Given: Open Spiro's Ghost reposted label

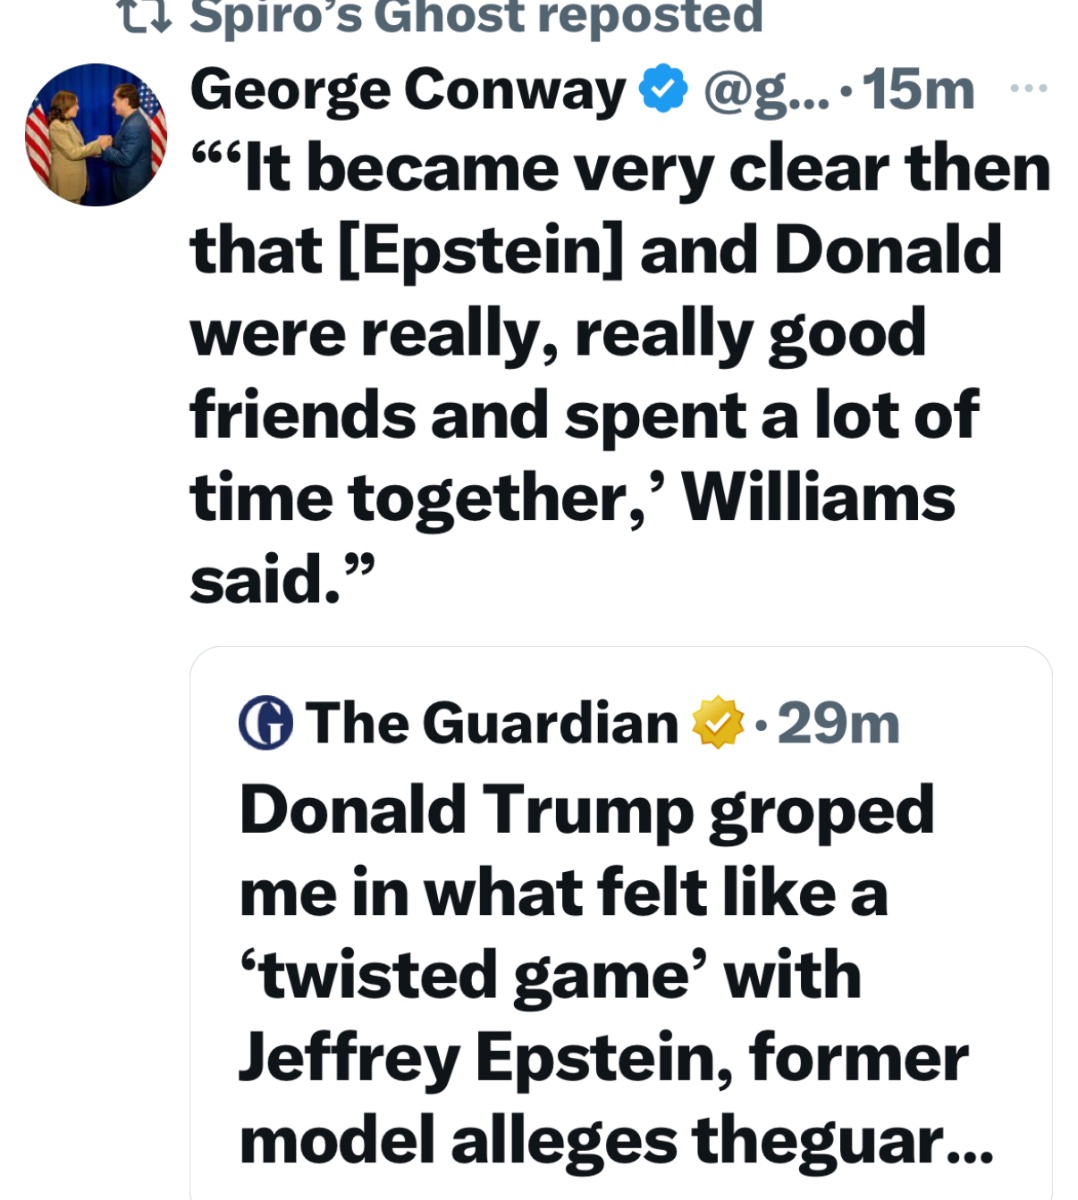Looking at the screenshot, I should click(476, 15).
